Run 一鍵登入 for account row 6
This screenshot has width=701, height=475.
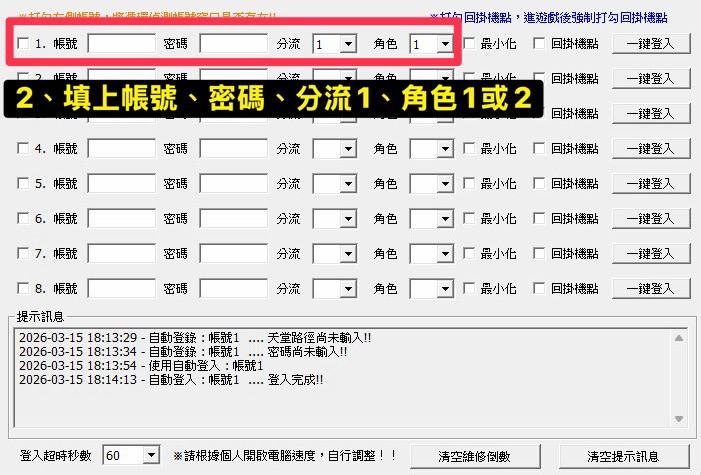[x=651, y=219]
